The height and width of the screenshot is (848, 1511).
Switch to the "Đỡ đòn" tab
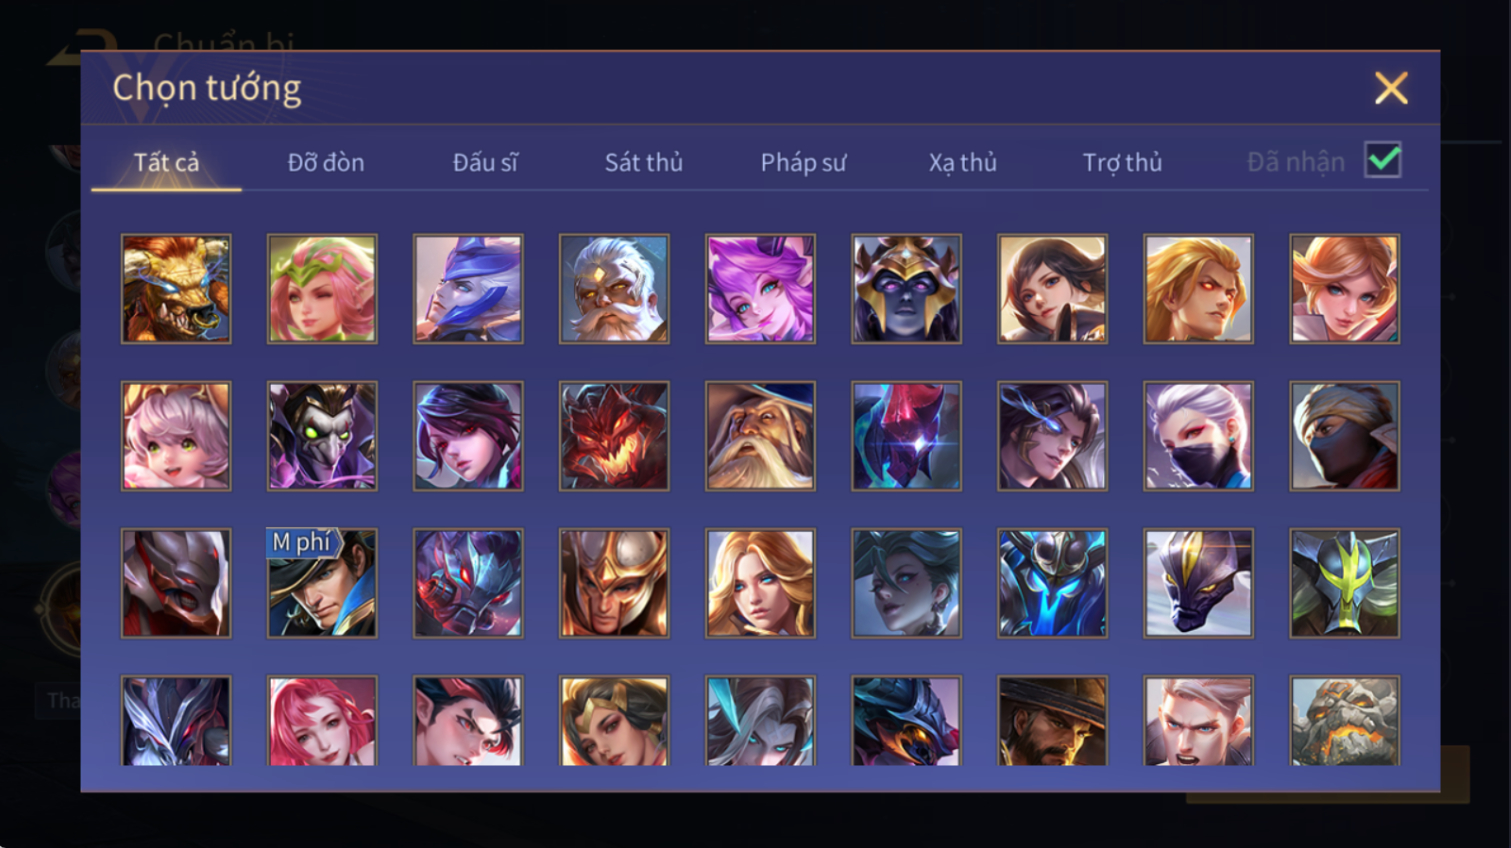coord(326,162)
